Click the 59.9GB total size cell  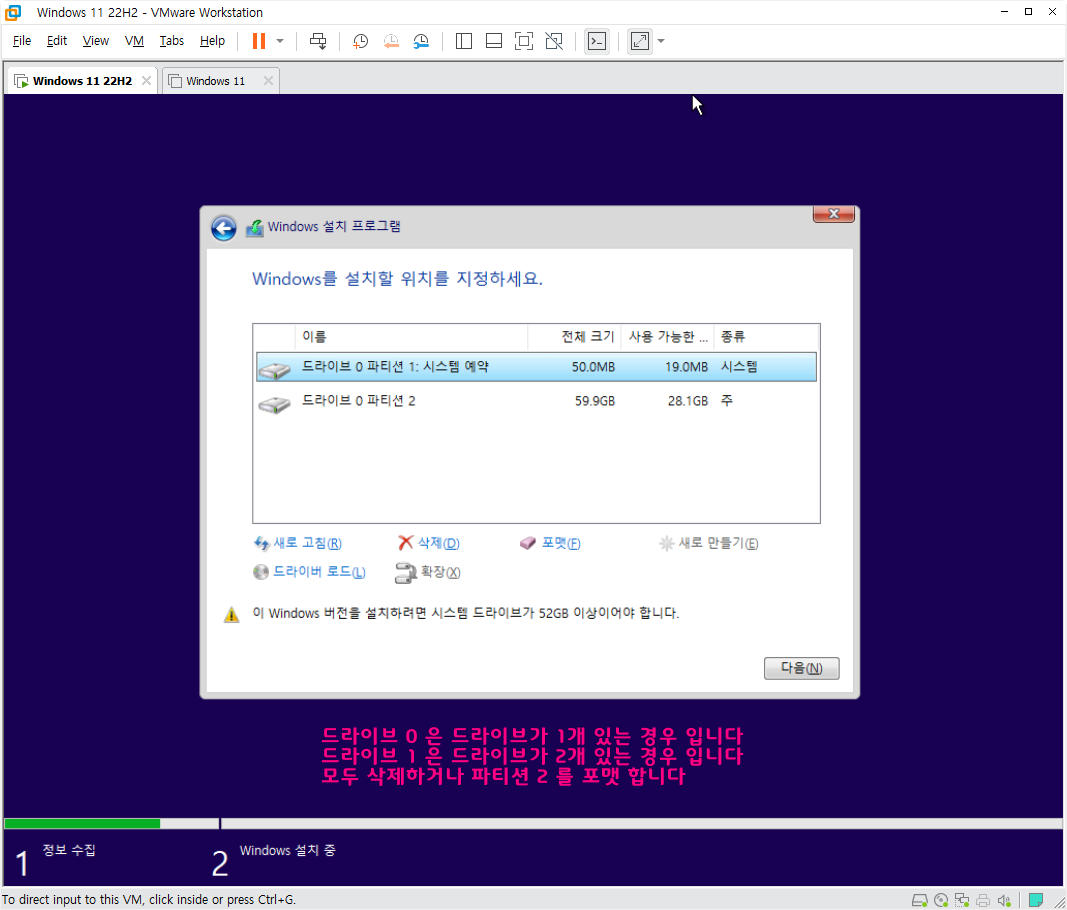595,401
